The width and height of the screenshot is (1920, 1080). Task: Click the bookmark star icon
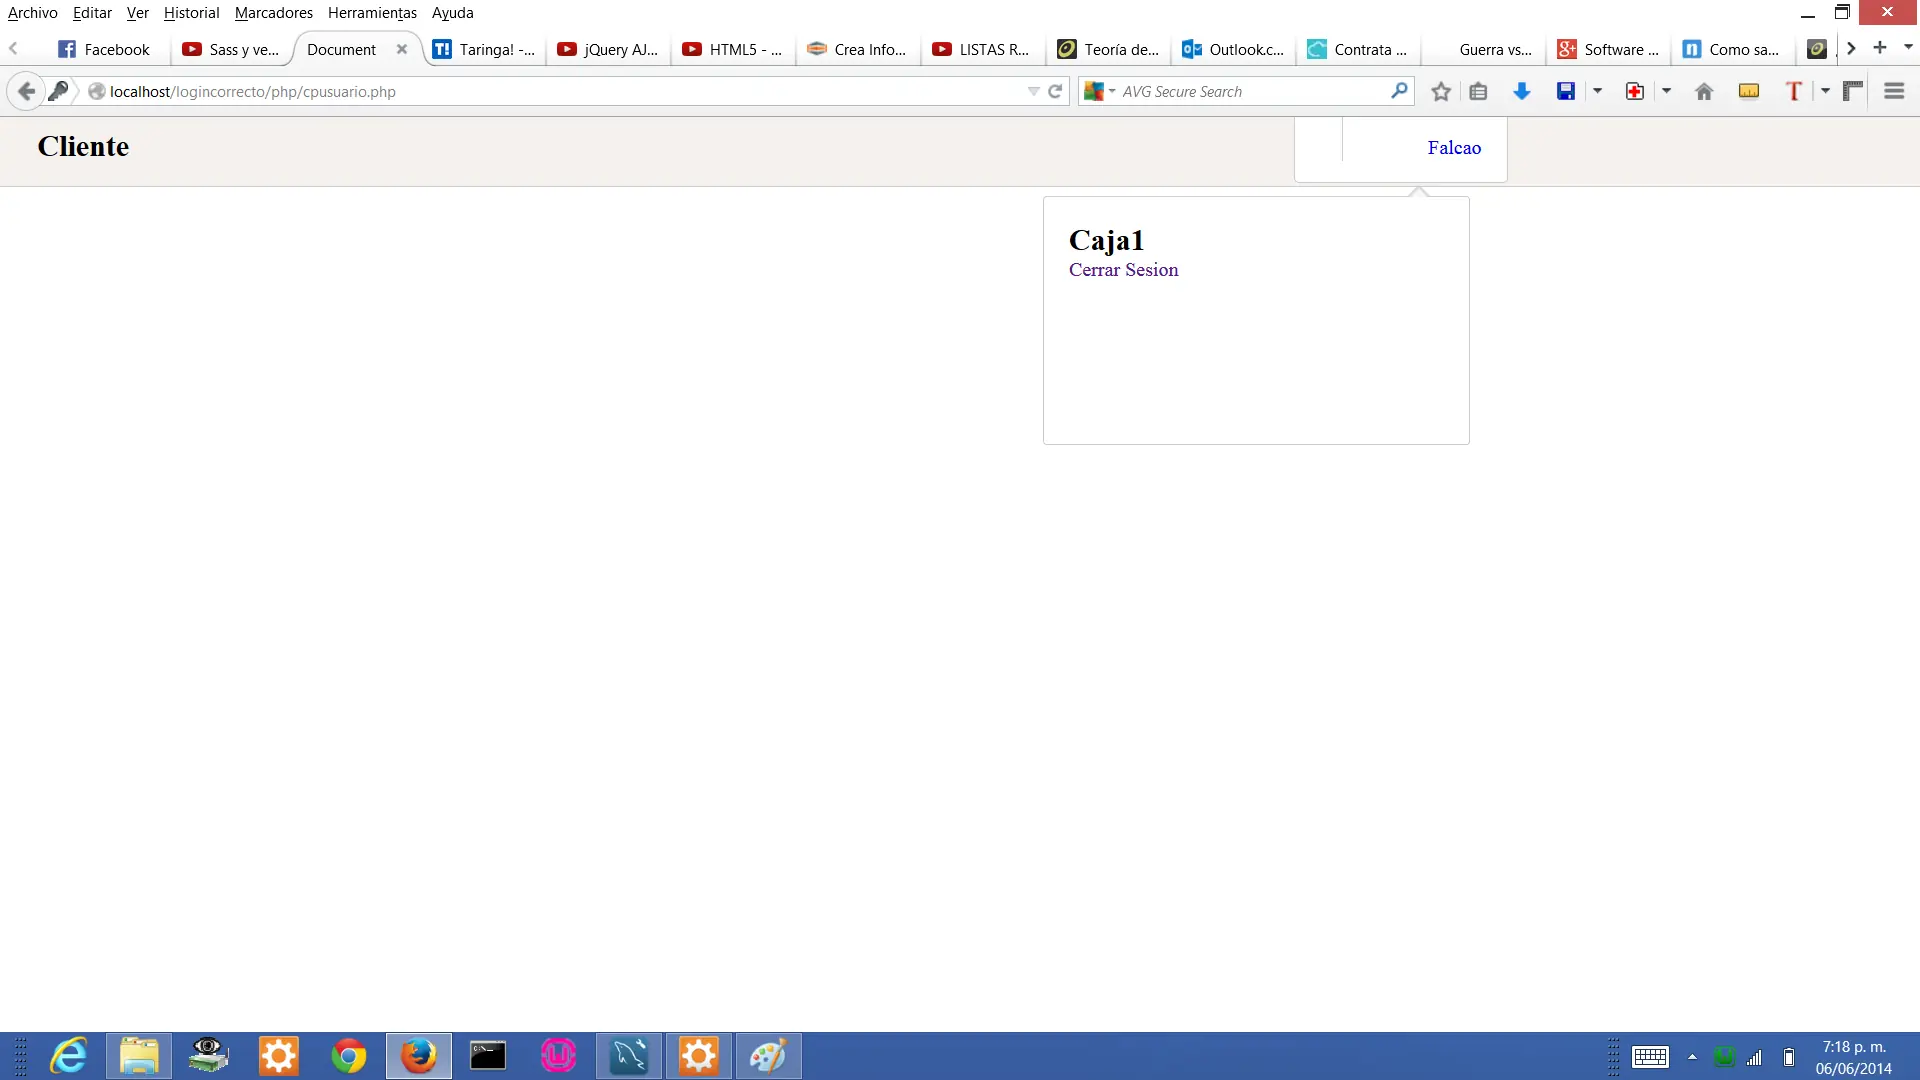[x=1440, y=91]
